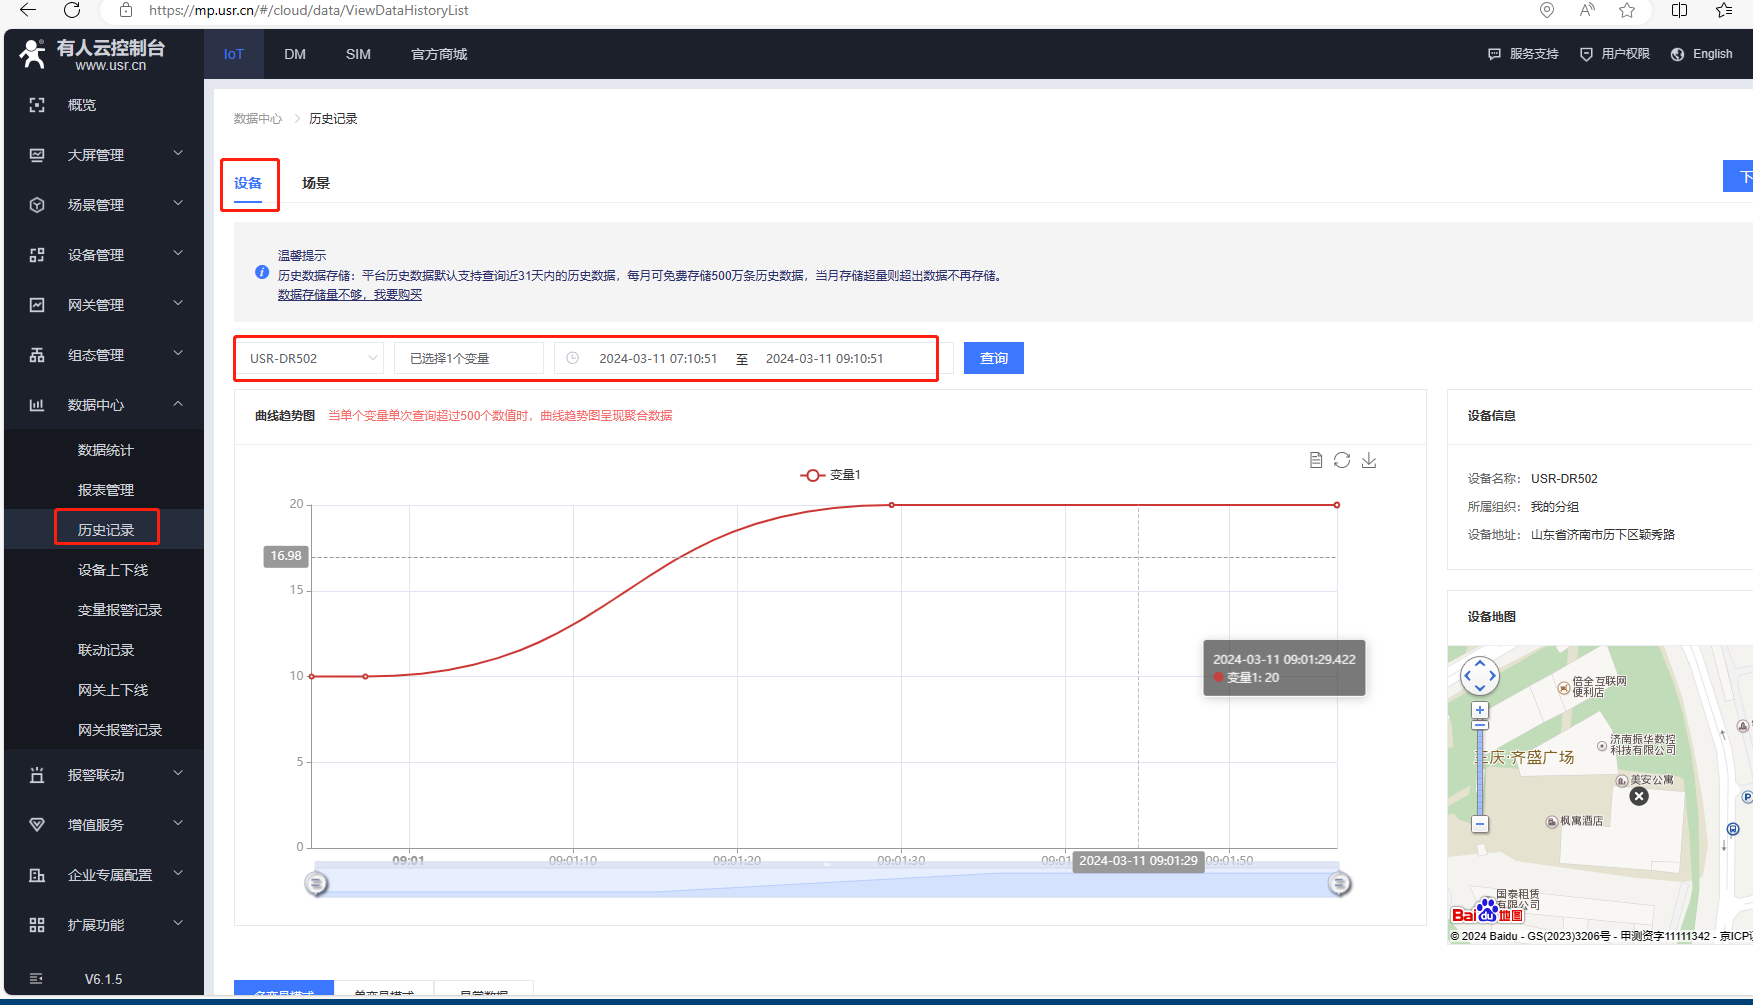
Task: Download the chart as image
Action: point(1369,460)
